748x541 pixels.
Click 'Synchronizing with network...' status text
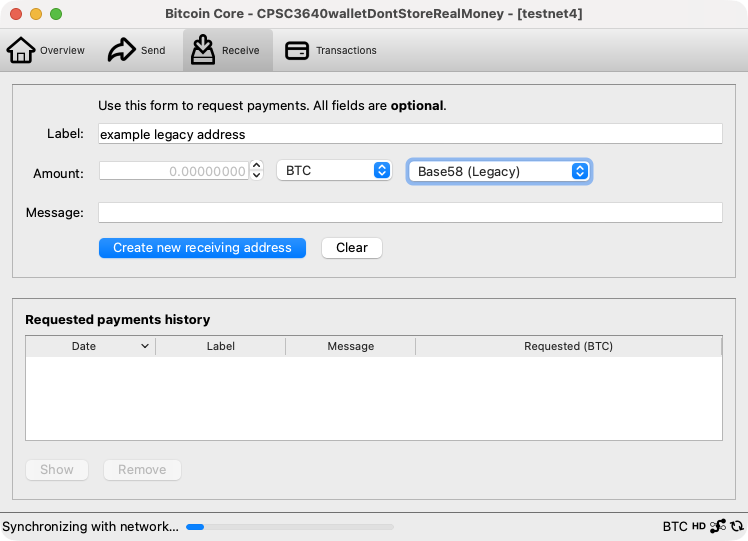click(x=91, y=527)
